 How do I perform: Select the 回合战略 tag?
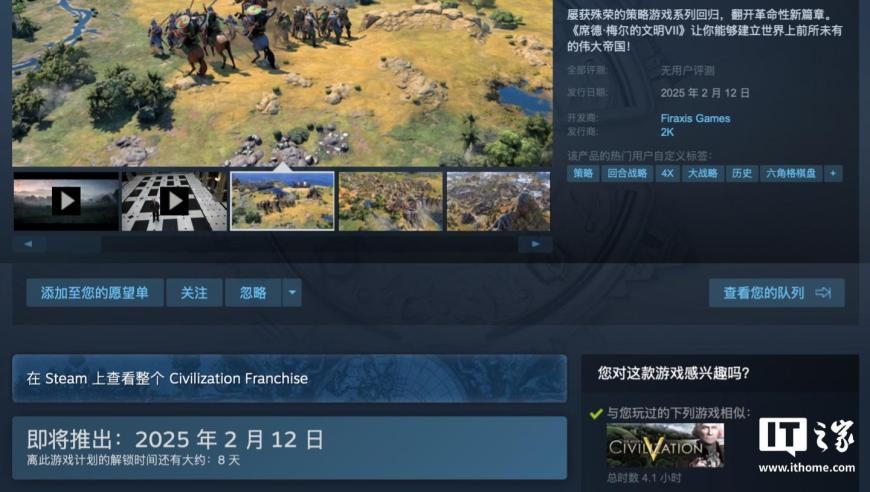(x=628, y=174)
